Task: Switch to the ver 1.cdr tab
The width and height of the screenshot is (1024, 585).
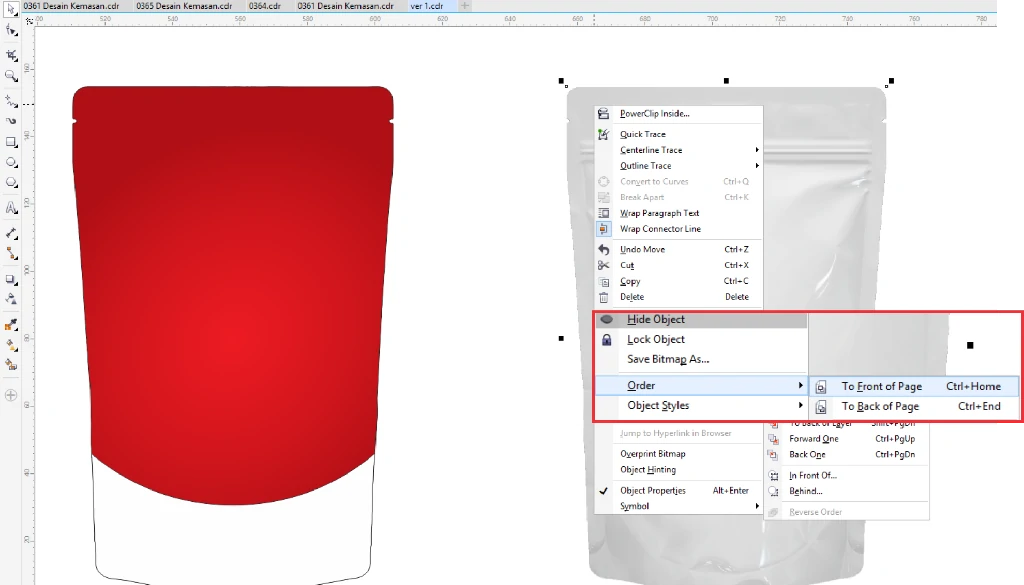Action: 426,4
